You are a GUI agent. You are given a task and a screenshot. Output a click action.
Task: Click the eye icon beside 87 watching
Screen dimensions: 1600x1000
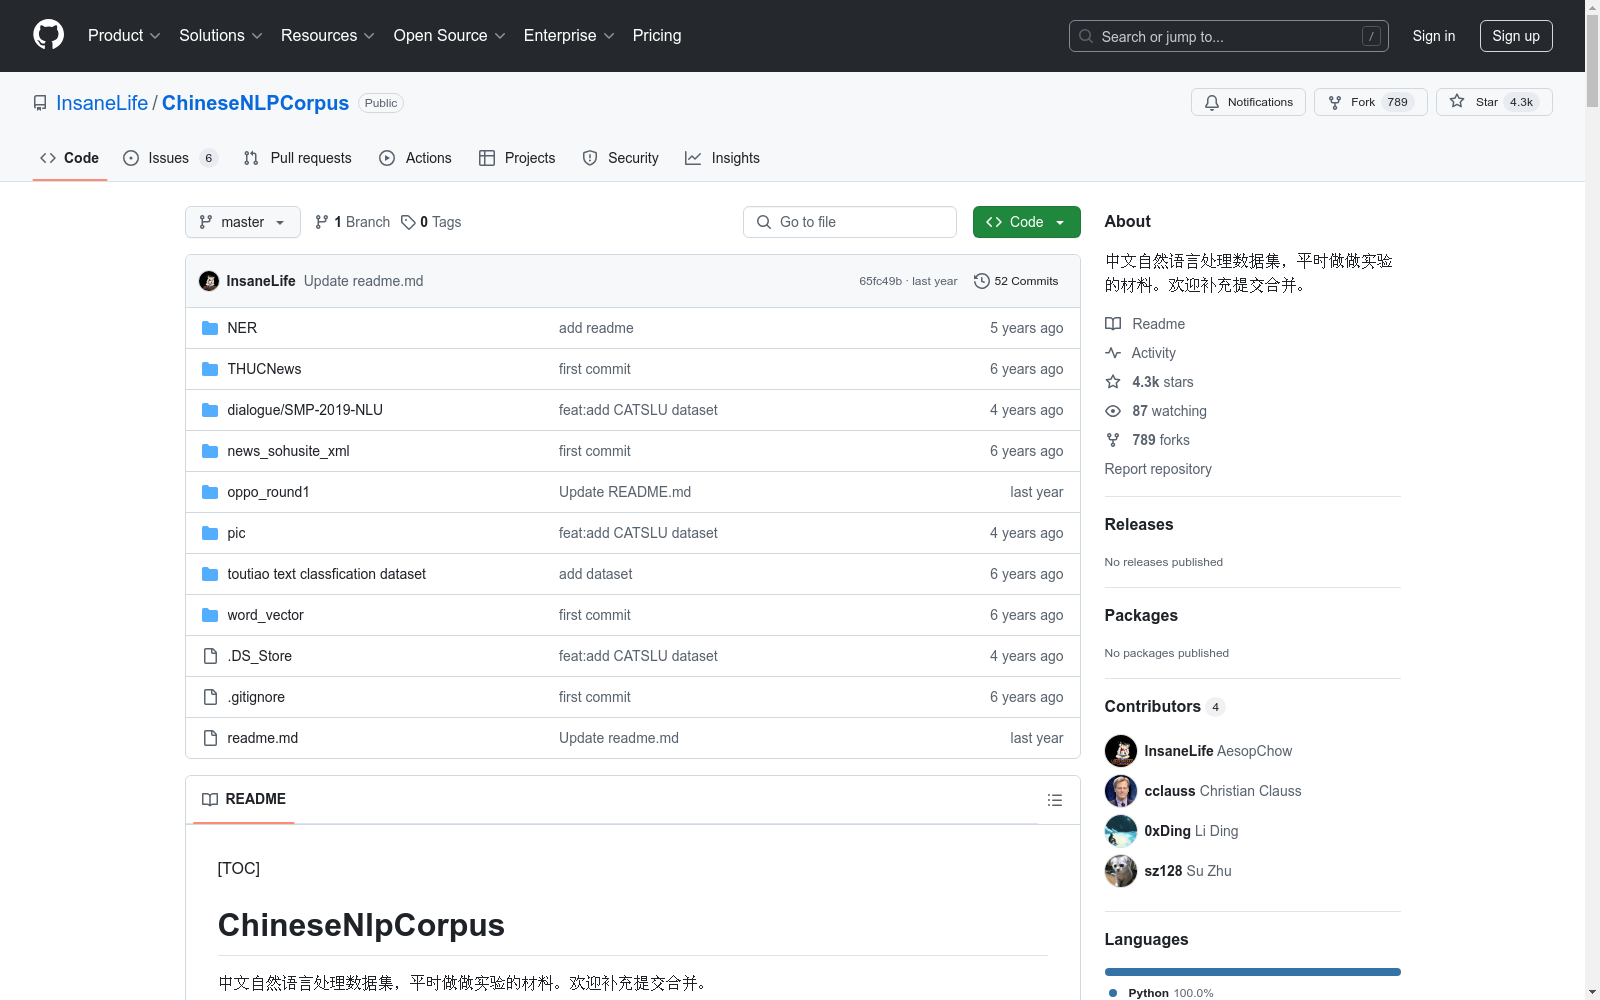(x=1113, y=411)
